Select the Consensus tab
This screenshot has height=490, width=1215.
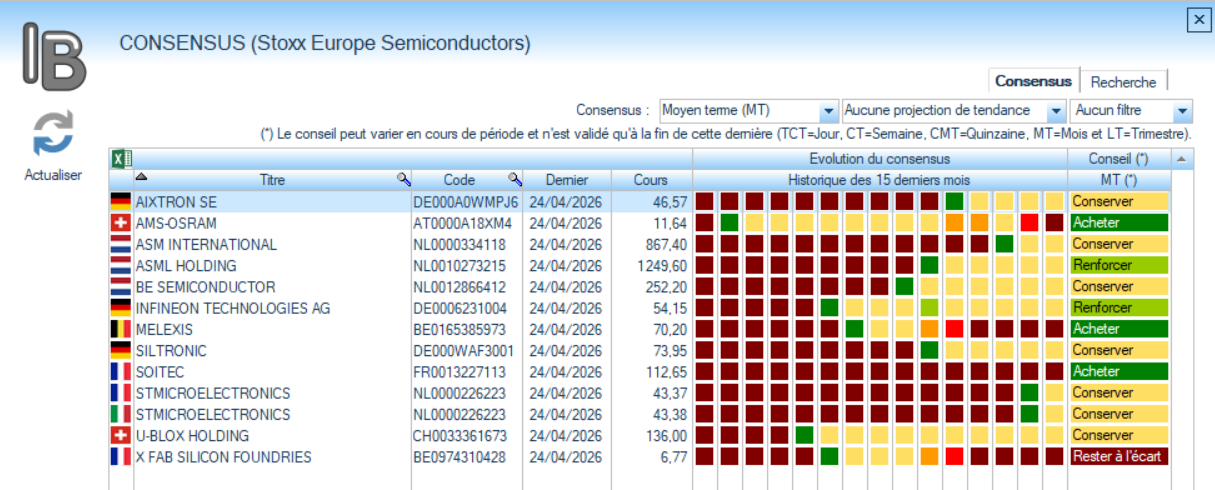tap(1033, 81)
